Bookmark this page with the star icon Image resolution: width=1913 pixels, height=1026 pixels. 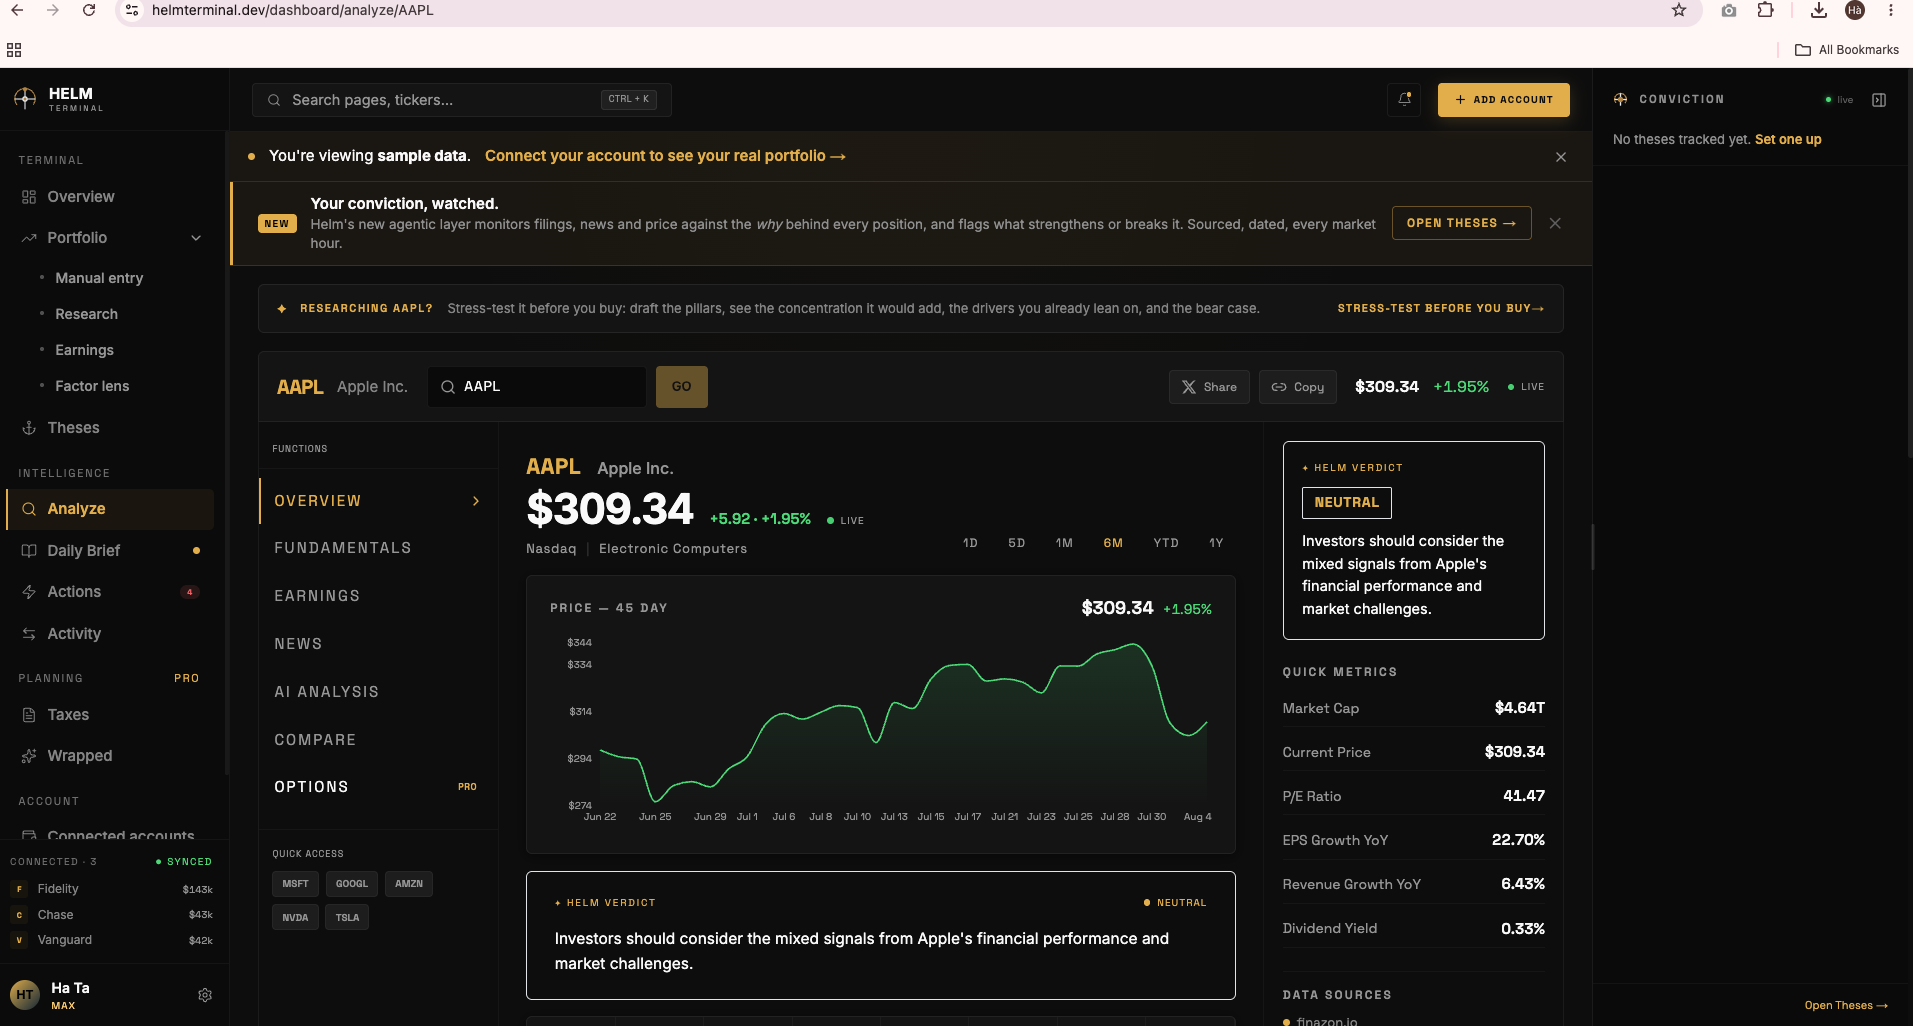[x=1679, y=10]
